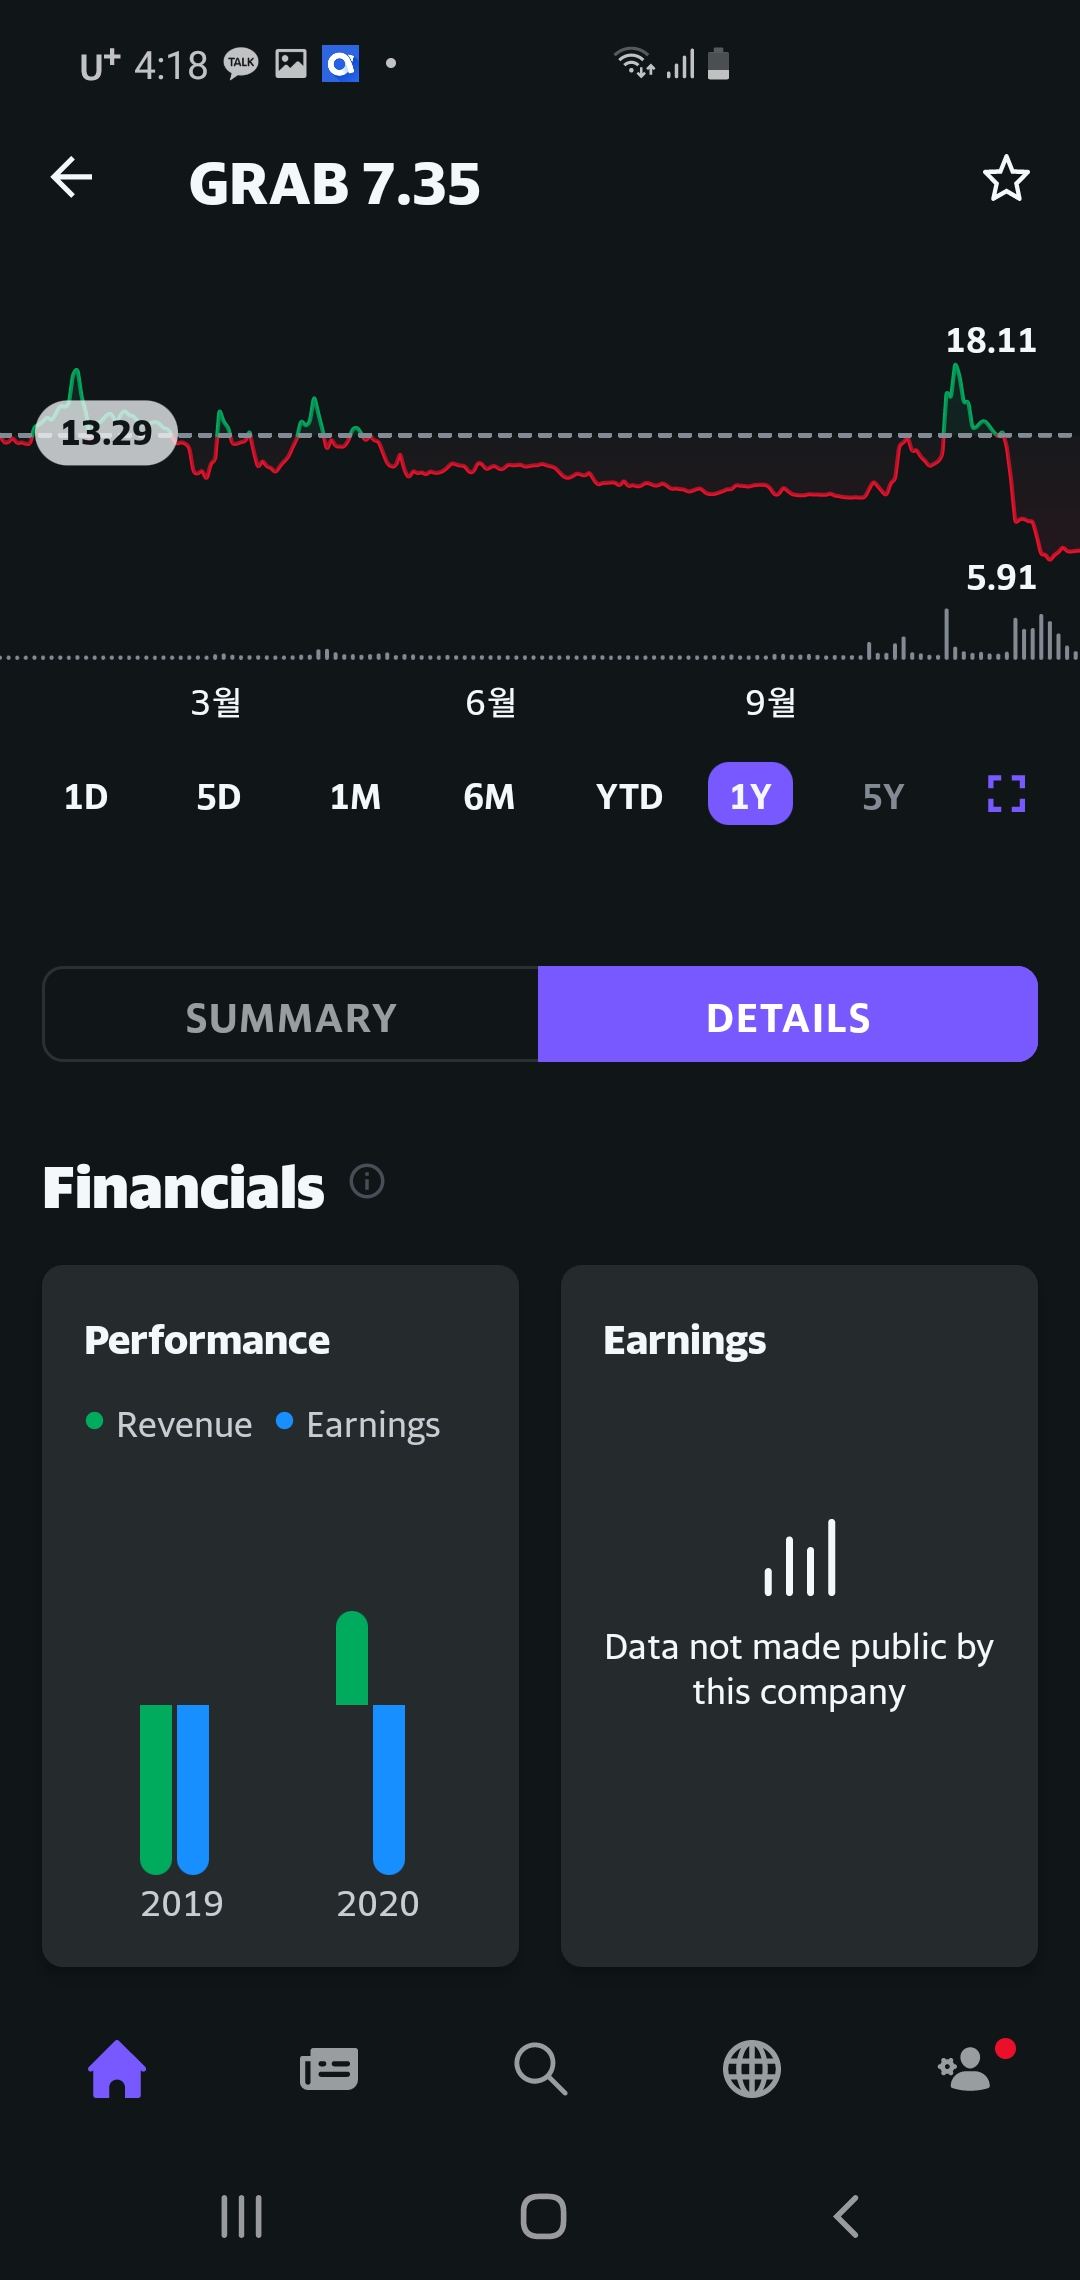Switch to the DETAILS tab
This screenshot has height=2280, width=1080.
(788, 1014)
